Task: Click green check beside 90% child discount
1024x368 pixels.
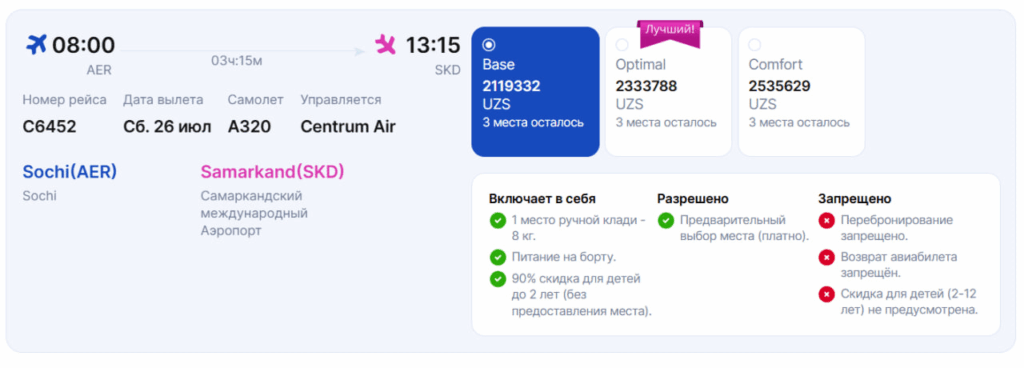Action: (498, 279)
